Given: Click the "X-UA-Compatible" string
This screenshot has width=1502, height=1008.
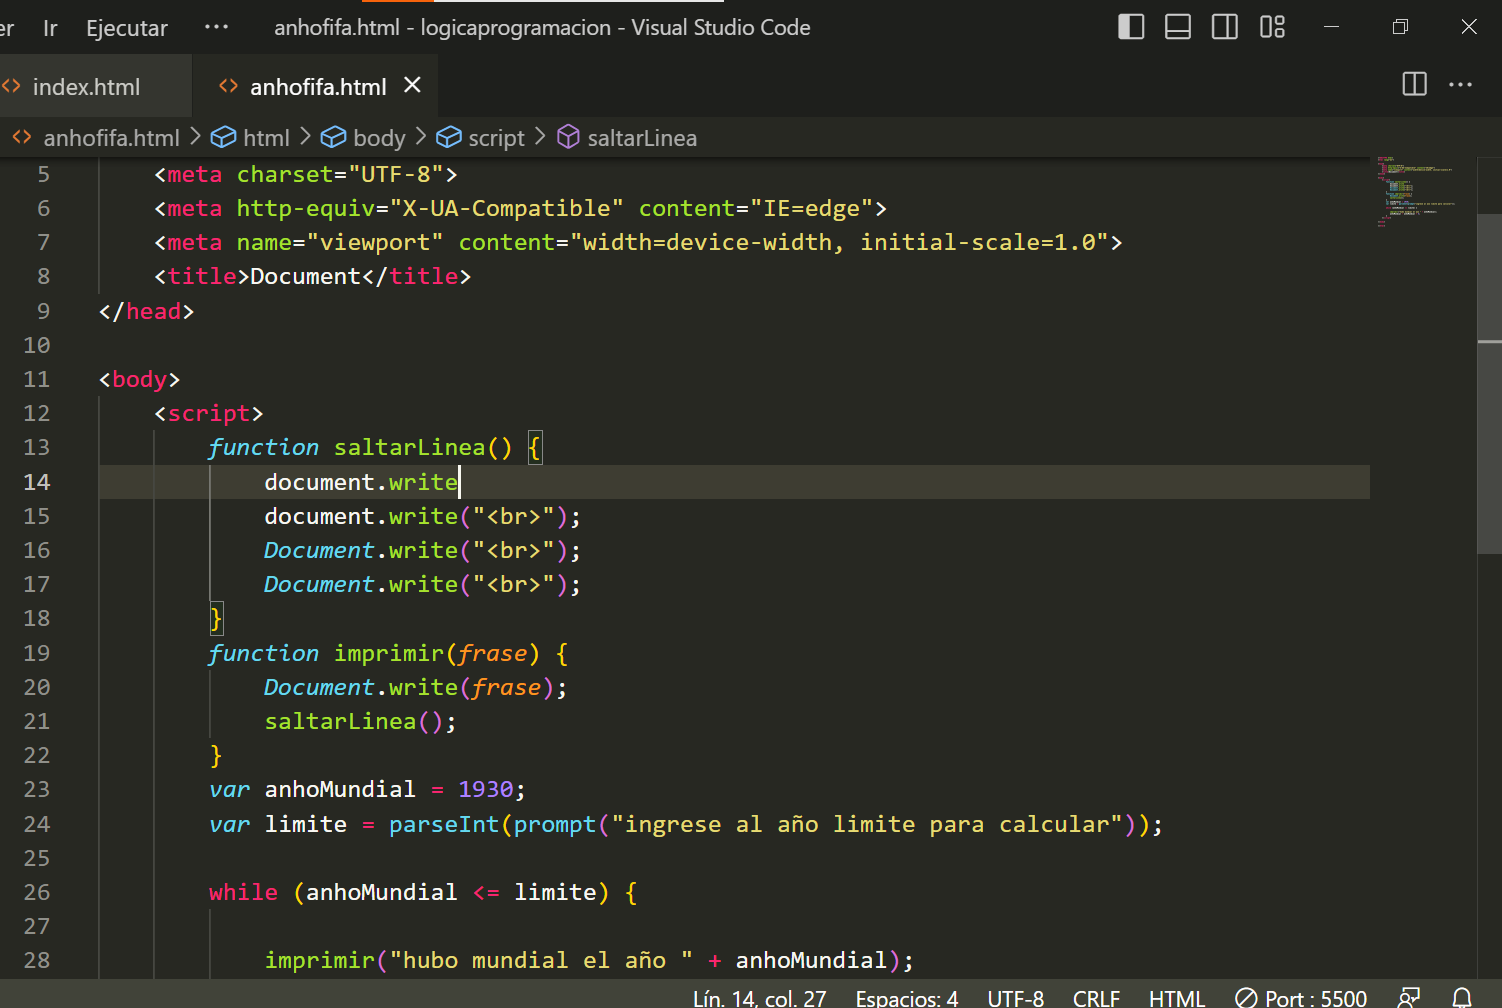Looking at the screenshot, I should [506, 208].
